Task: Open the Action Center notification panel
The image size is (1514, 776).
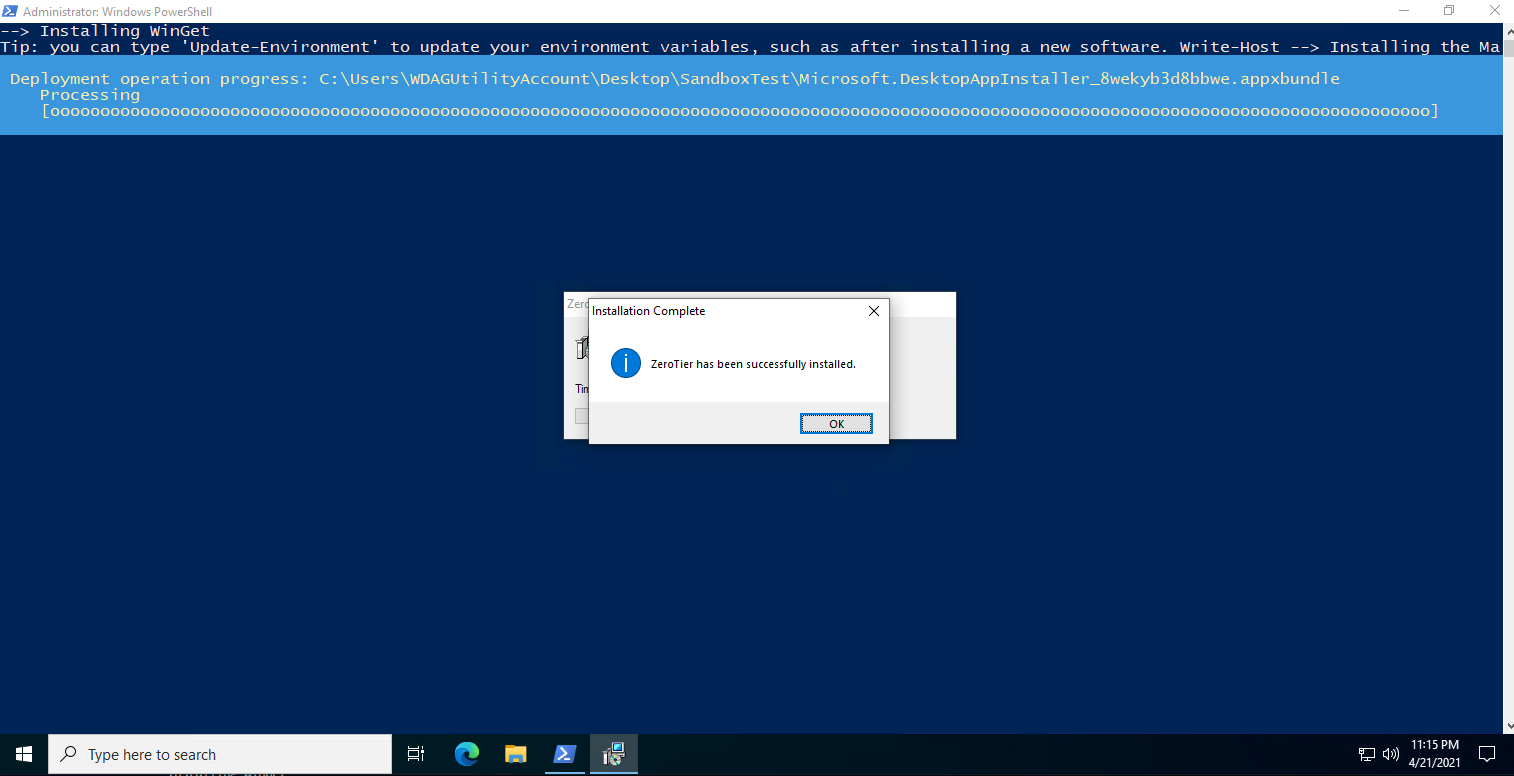Action: (x=1488, y=753)
